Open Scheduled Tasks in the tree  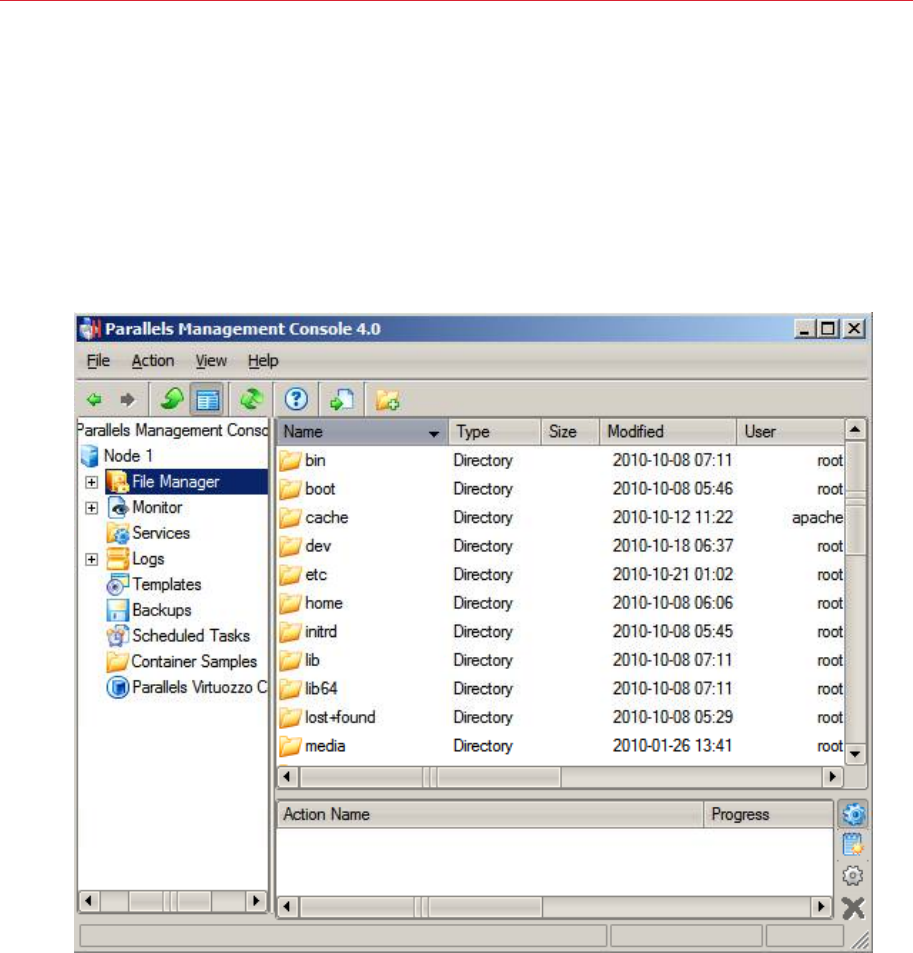pos(191,636)
